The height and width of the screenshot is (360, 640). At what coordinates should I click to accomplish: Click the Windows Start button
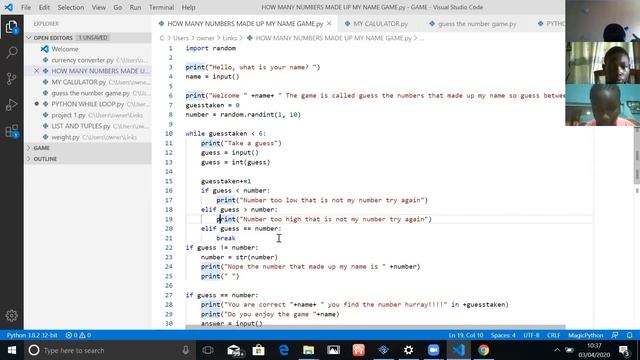(x=12, y=350)
